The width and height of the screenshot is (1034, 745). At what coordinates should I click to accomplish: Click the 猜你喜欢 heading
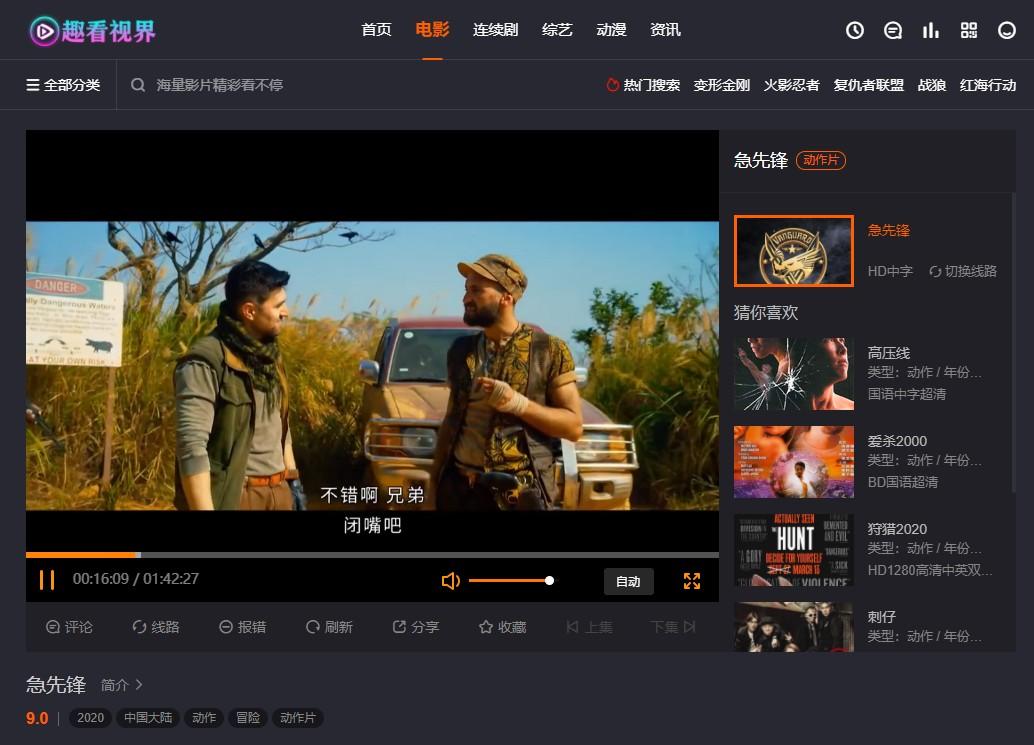coord(766,313)
